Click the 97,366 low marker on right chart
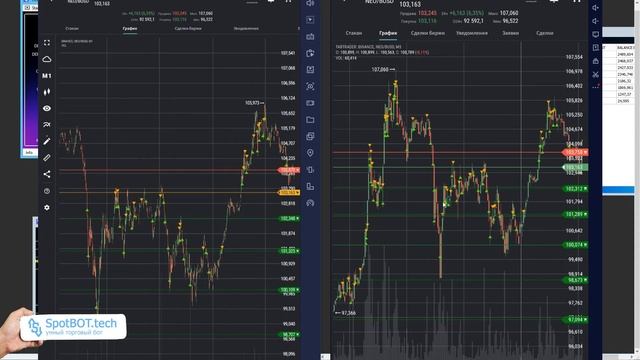 [345, 313]
